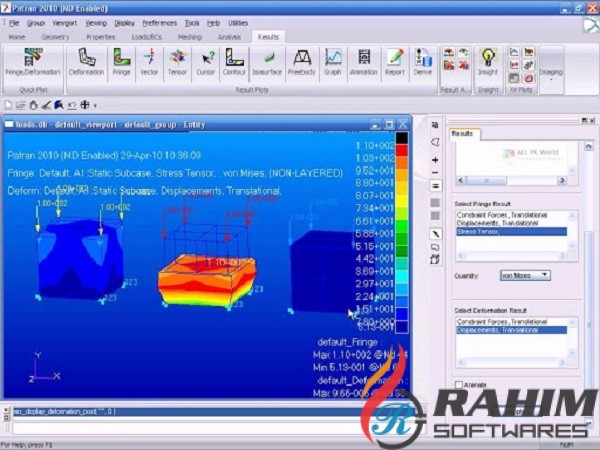The image size is (600, 450).
Task: Click the red swatch in fringe legend
Action: coord(402,150)
